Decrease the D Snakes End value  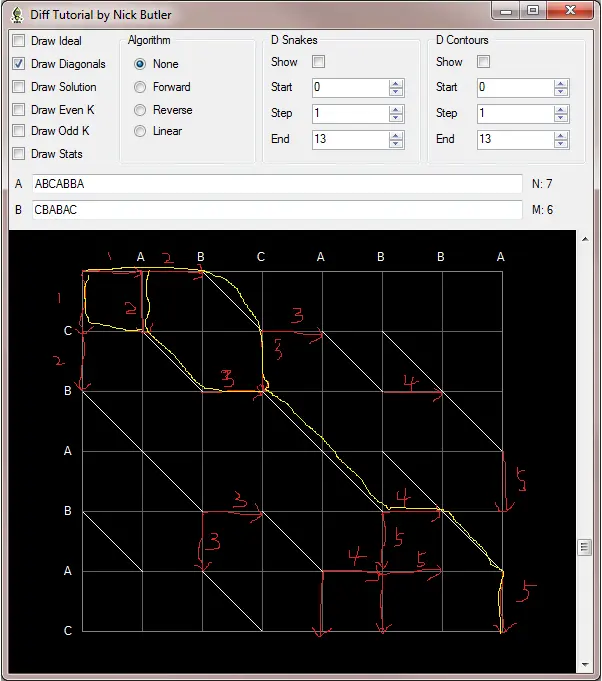[396, 144]
